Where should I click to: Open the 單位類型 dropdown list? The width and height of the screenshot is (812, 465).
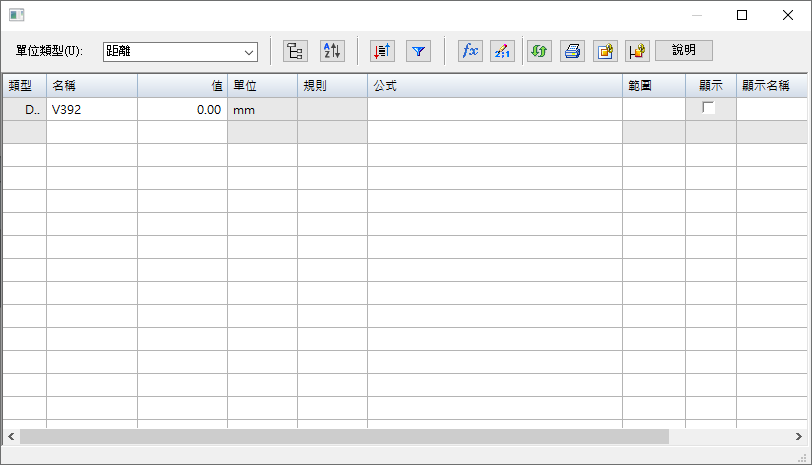[x=248, y=51]
